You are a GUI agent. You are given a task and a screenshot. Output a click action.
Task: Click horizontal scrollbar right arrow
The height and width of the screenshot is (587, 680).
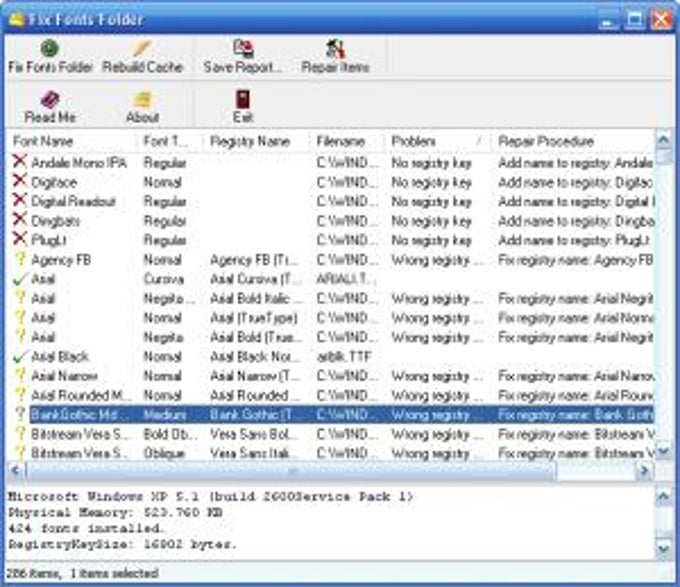point(645,470)
